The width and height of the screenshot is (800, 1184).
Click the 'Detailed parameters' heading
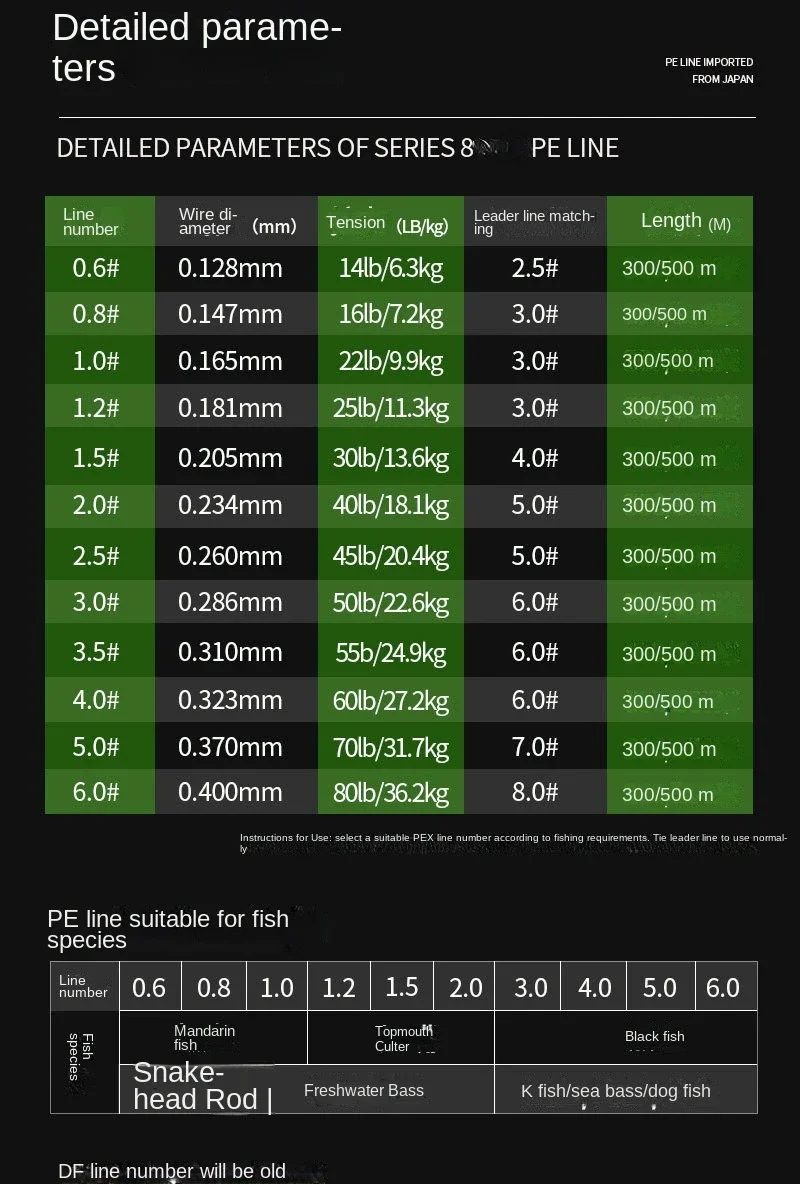(195, 45)
